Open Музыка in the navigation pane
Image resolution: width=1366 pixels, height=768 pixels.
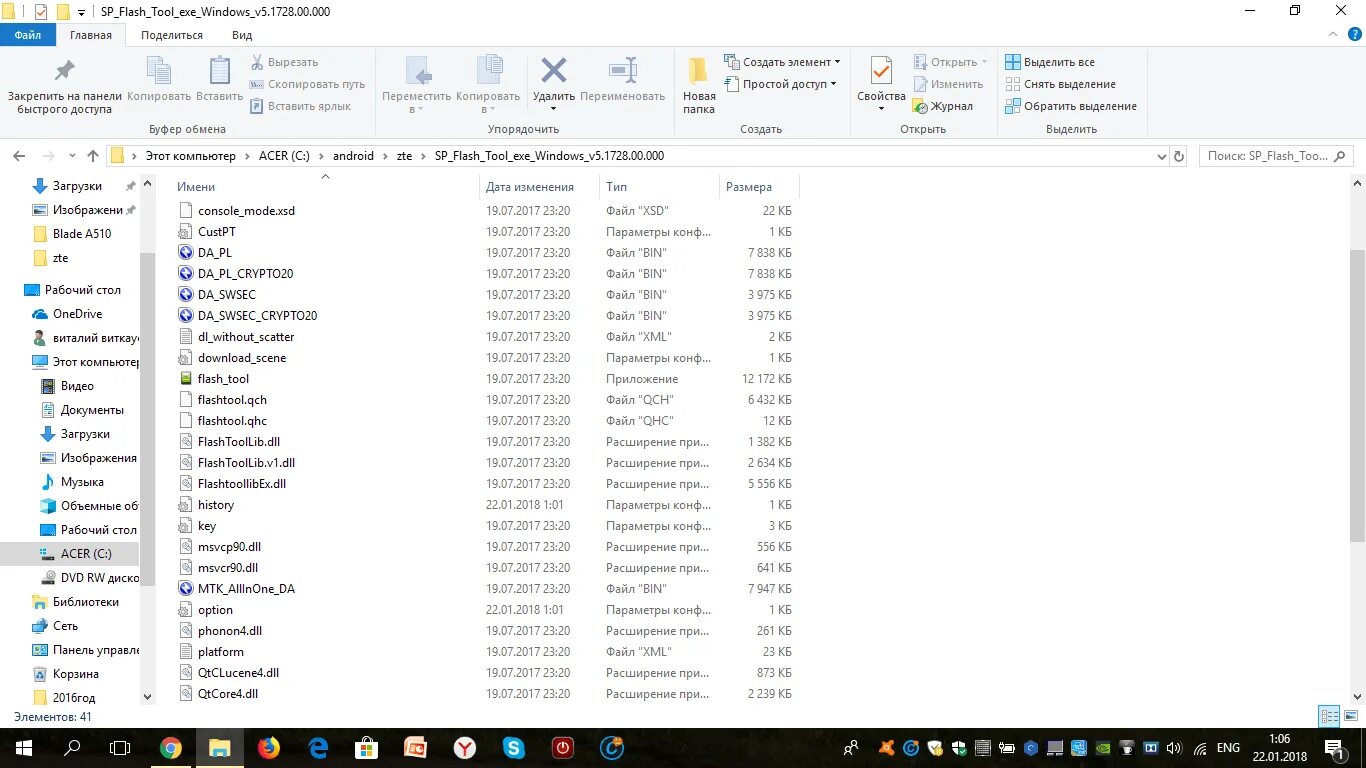(x=82, y=482)
